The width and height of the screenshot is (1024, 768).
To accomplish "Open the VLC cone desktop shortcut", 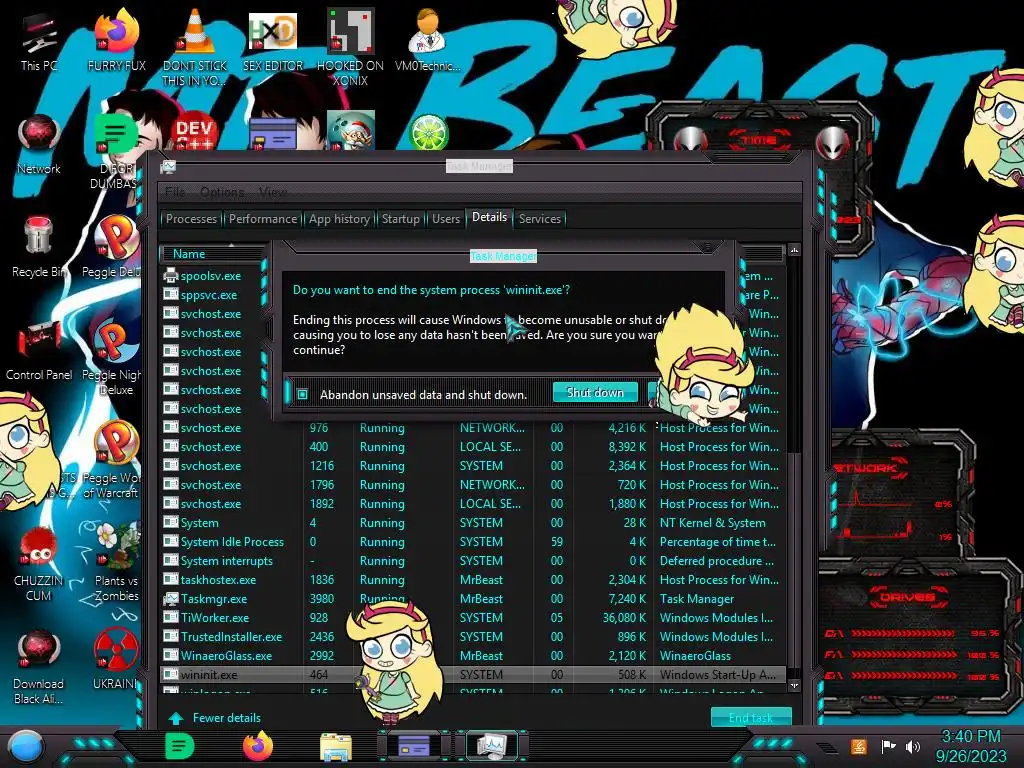I will [195, 46].
